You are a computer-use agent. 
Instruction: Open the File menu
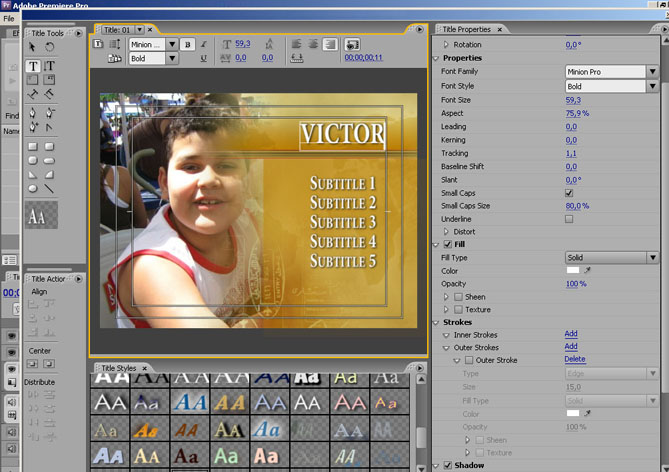tap(8, 19)
